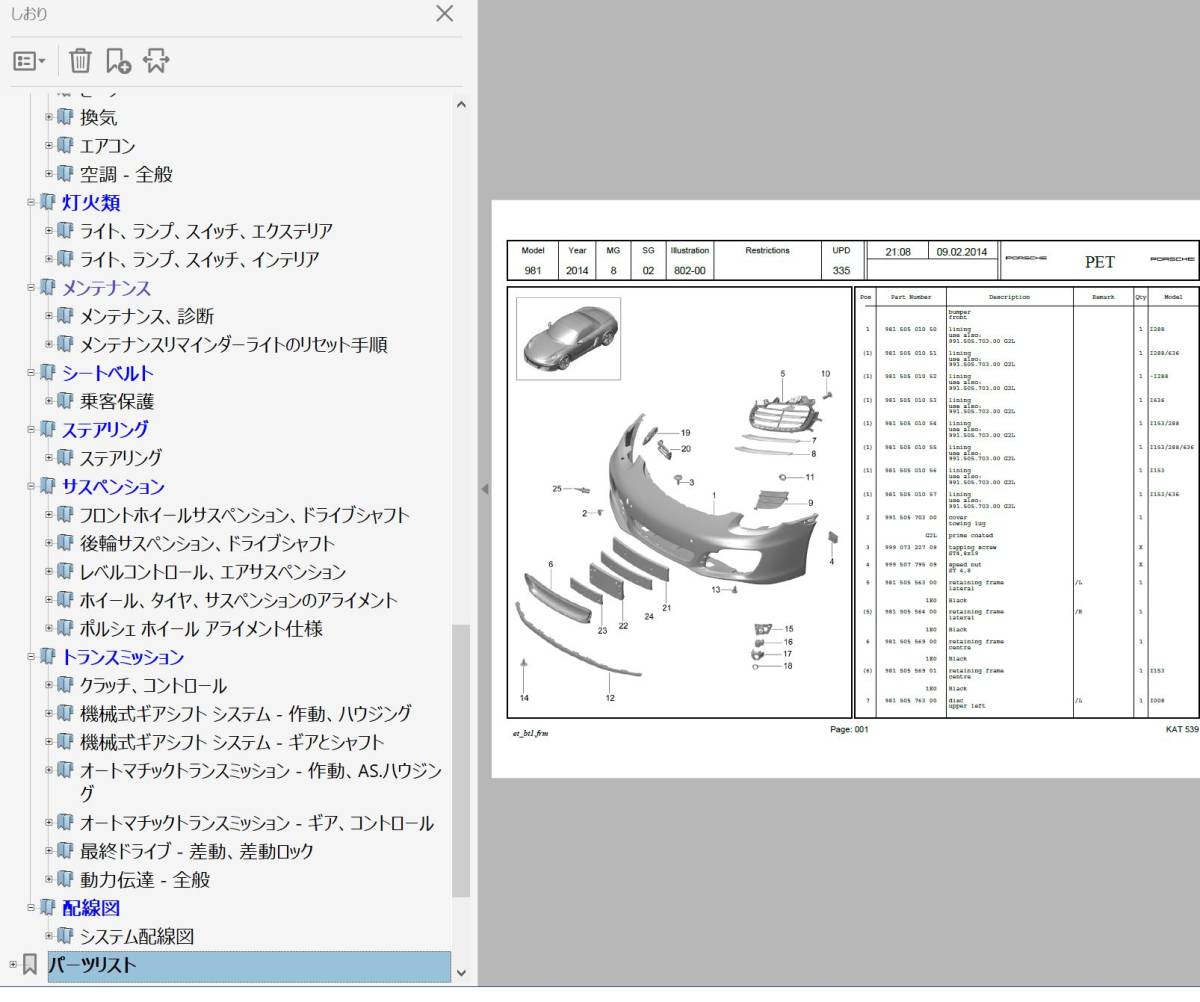Click bookmark icon beside 乗客保護
The height and width of the screenshot is (1002, 1200).
click(66, 401)
